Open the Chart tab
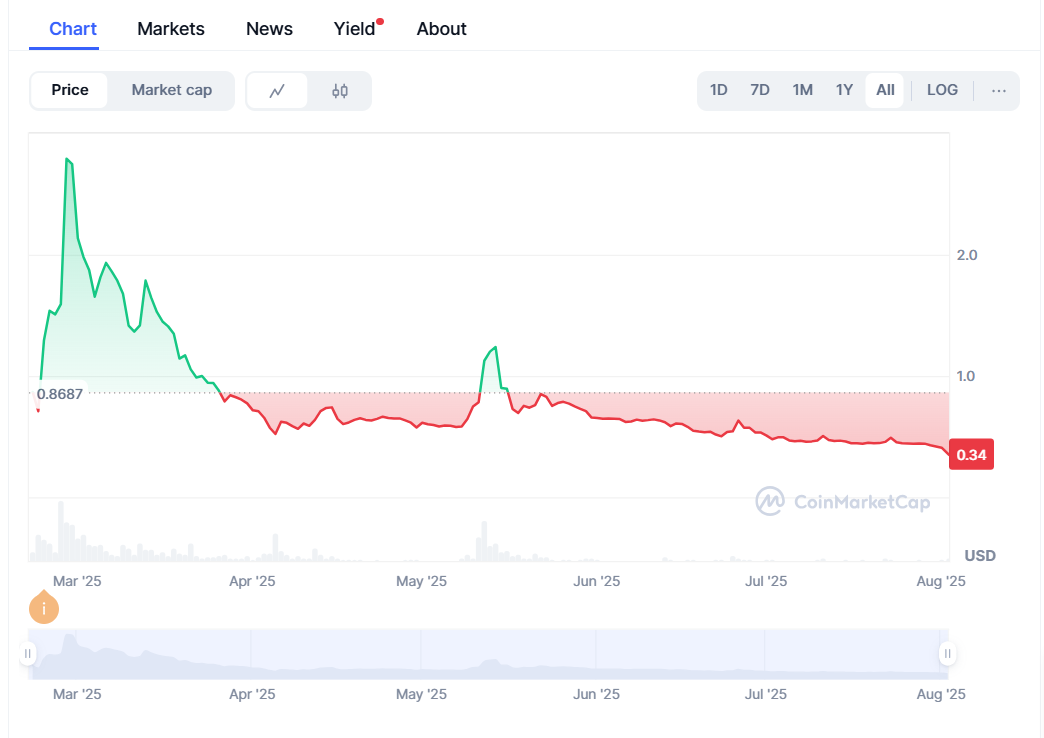 tap(73, 28)
